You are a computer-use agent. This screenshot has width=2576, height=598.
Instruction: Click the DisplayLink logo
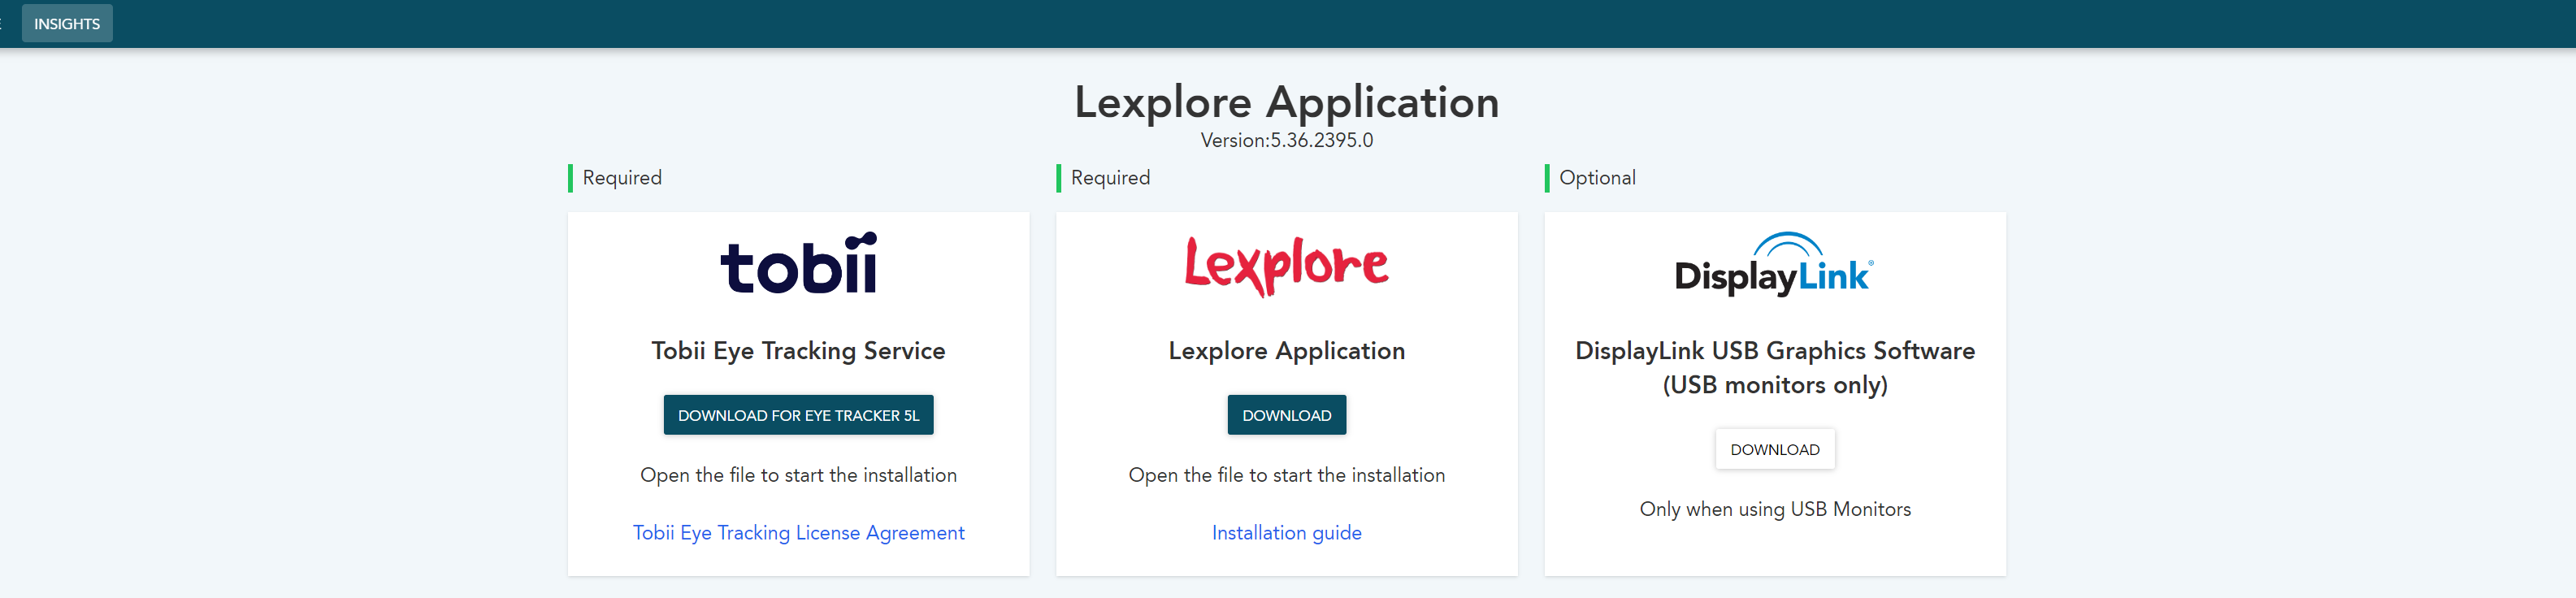coord(1774,265)
